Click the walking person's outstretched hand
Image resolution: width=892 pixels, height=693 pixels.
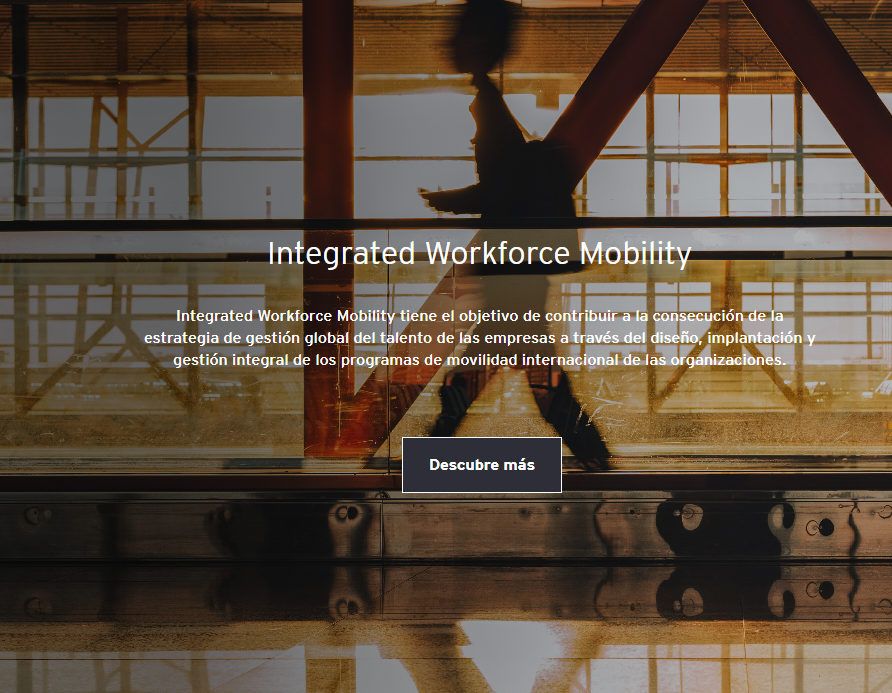pyautogui.click(x=427, y=193)
